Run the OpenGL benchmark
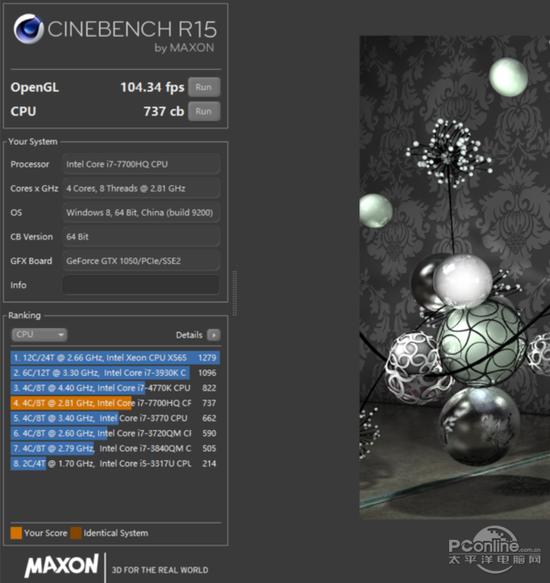The height and width of the screenshot is (583, 550). coord(204,87)
